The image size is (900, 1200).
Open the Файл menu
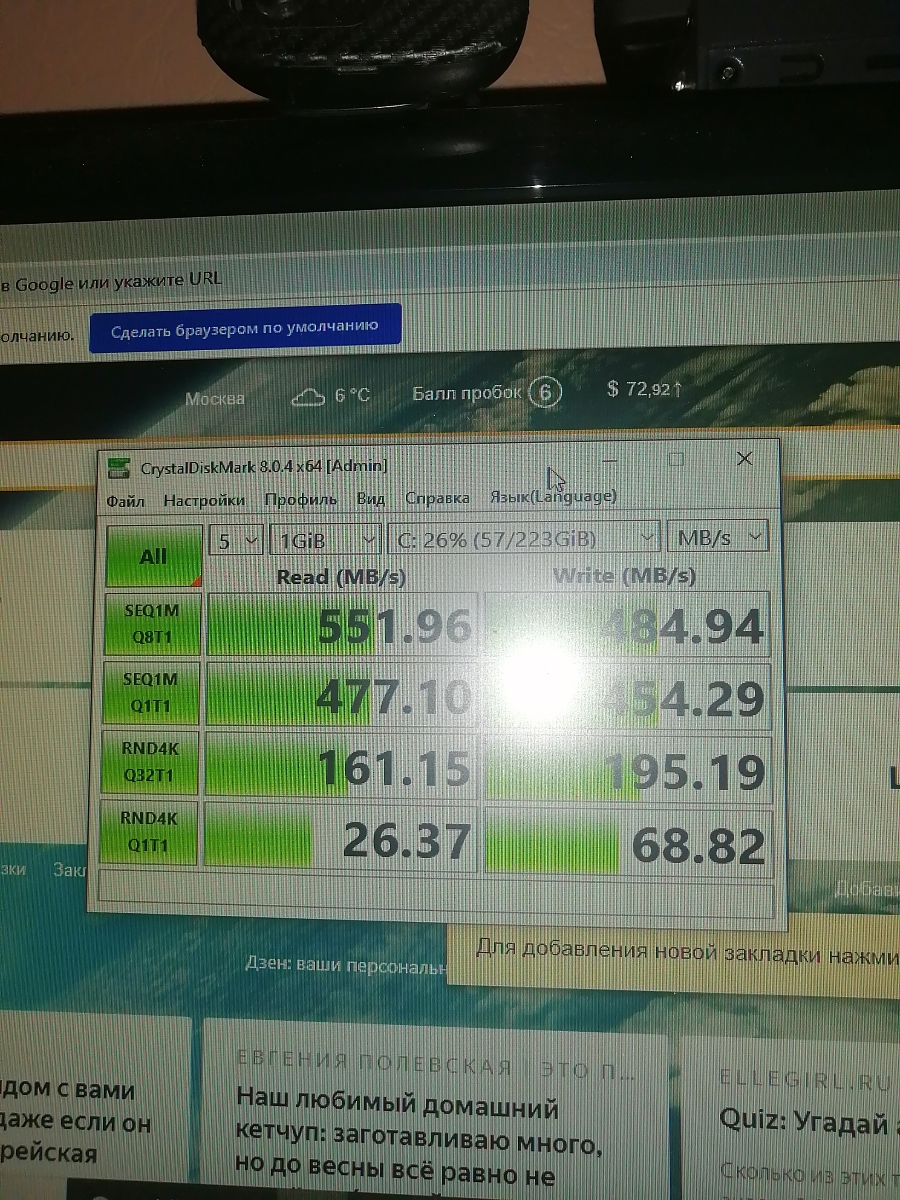click(125, 500)
